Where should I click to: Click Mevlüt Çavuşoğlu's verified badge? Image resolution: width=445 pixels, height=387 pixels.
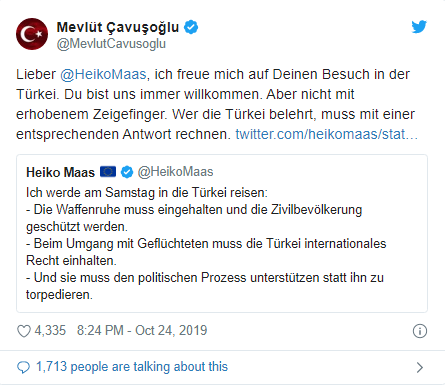191,27
